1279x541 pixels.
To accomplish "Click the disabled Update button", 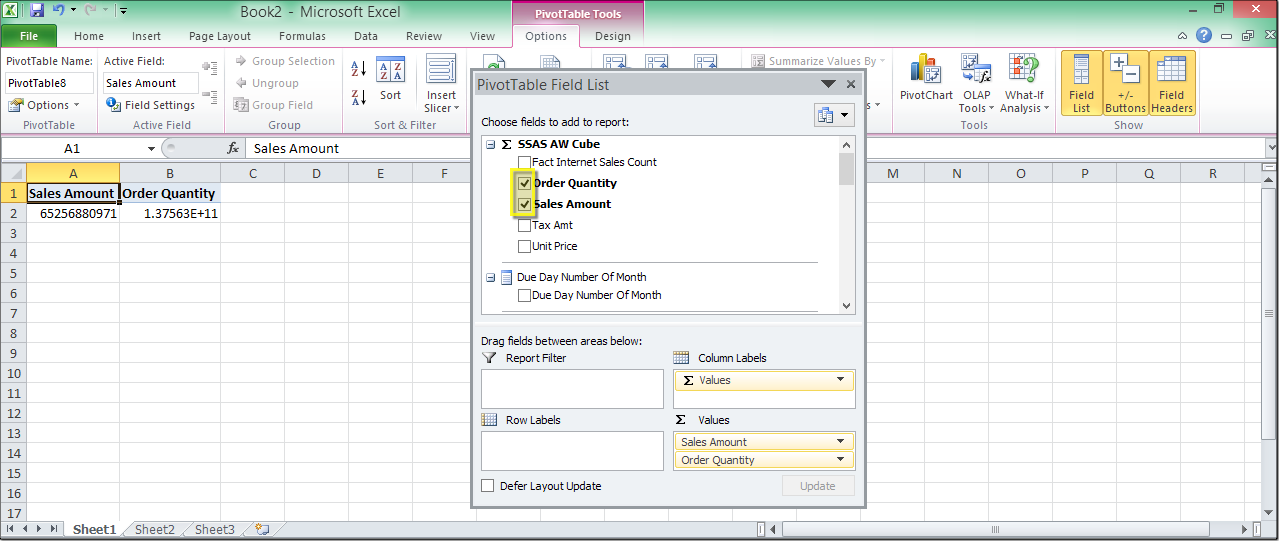I will click(818, 486).
